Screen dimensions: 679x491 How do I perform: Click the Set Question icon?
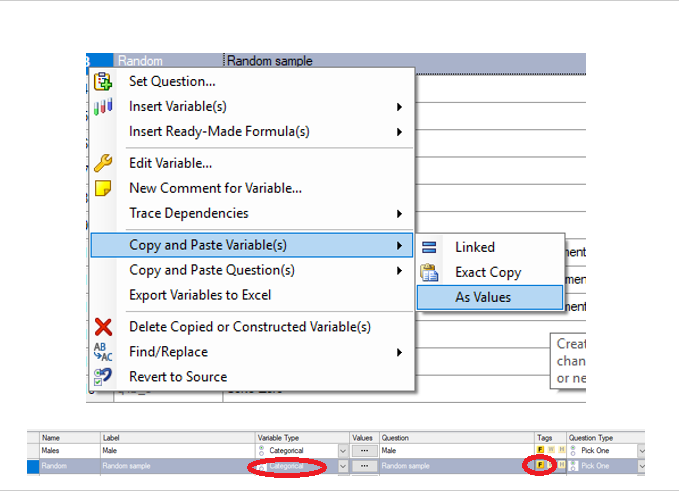coord(102,81)
